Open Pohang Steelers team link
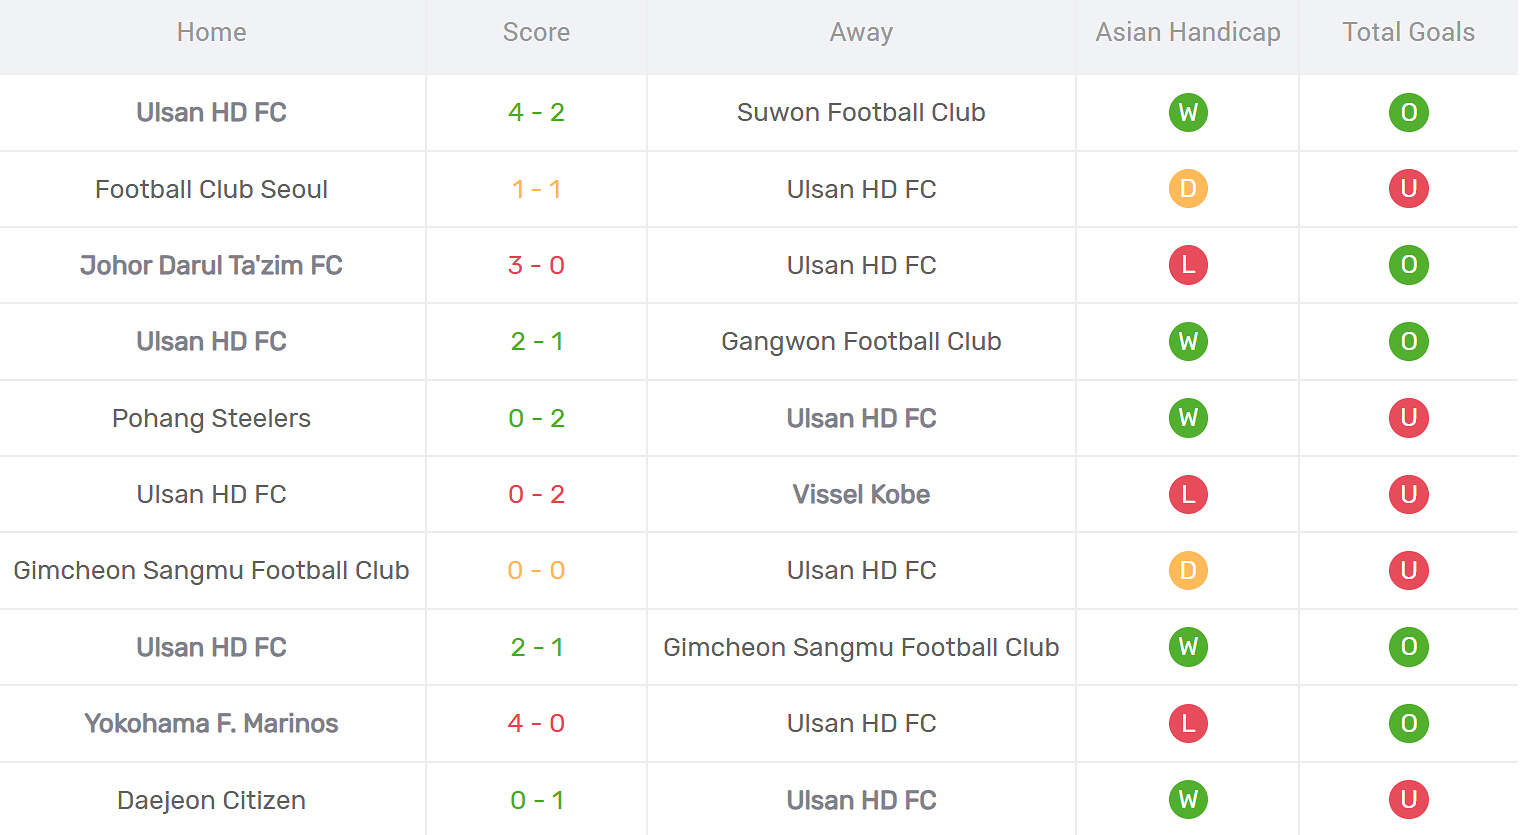 [x=211, y=418]
